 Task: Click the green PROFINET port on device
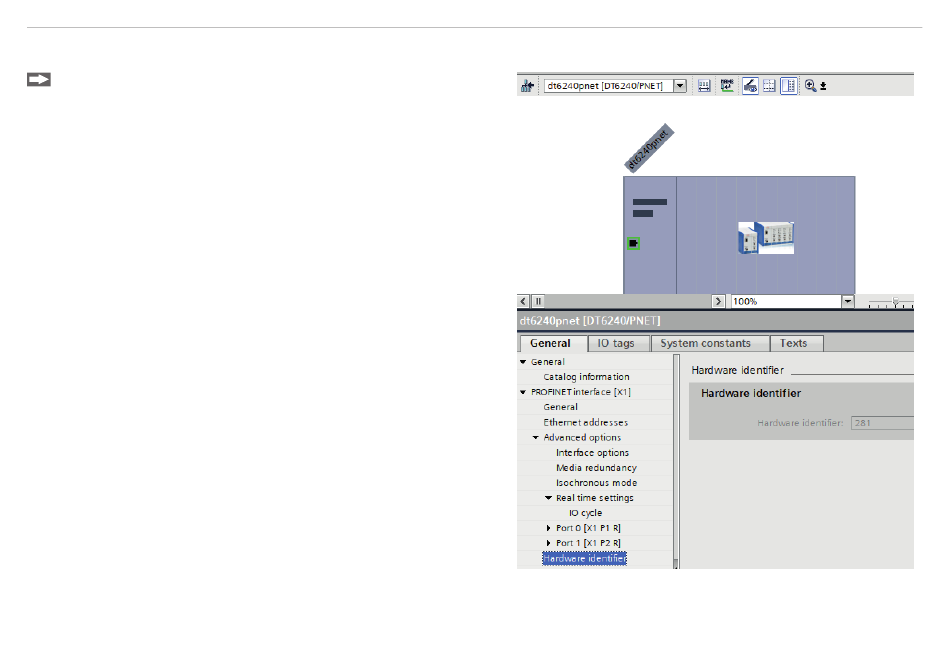pos(632,243)
